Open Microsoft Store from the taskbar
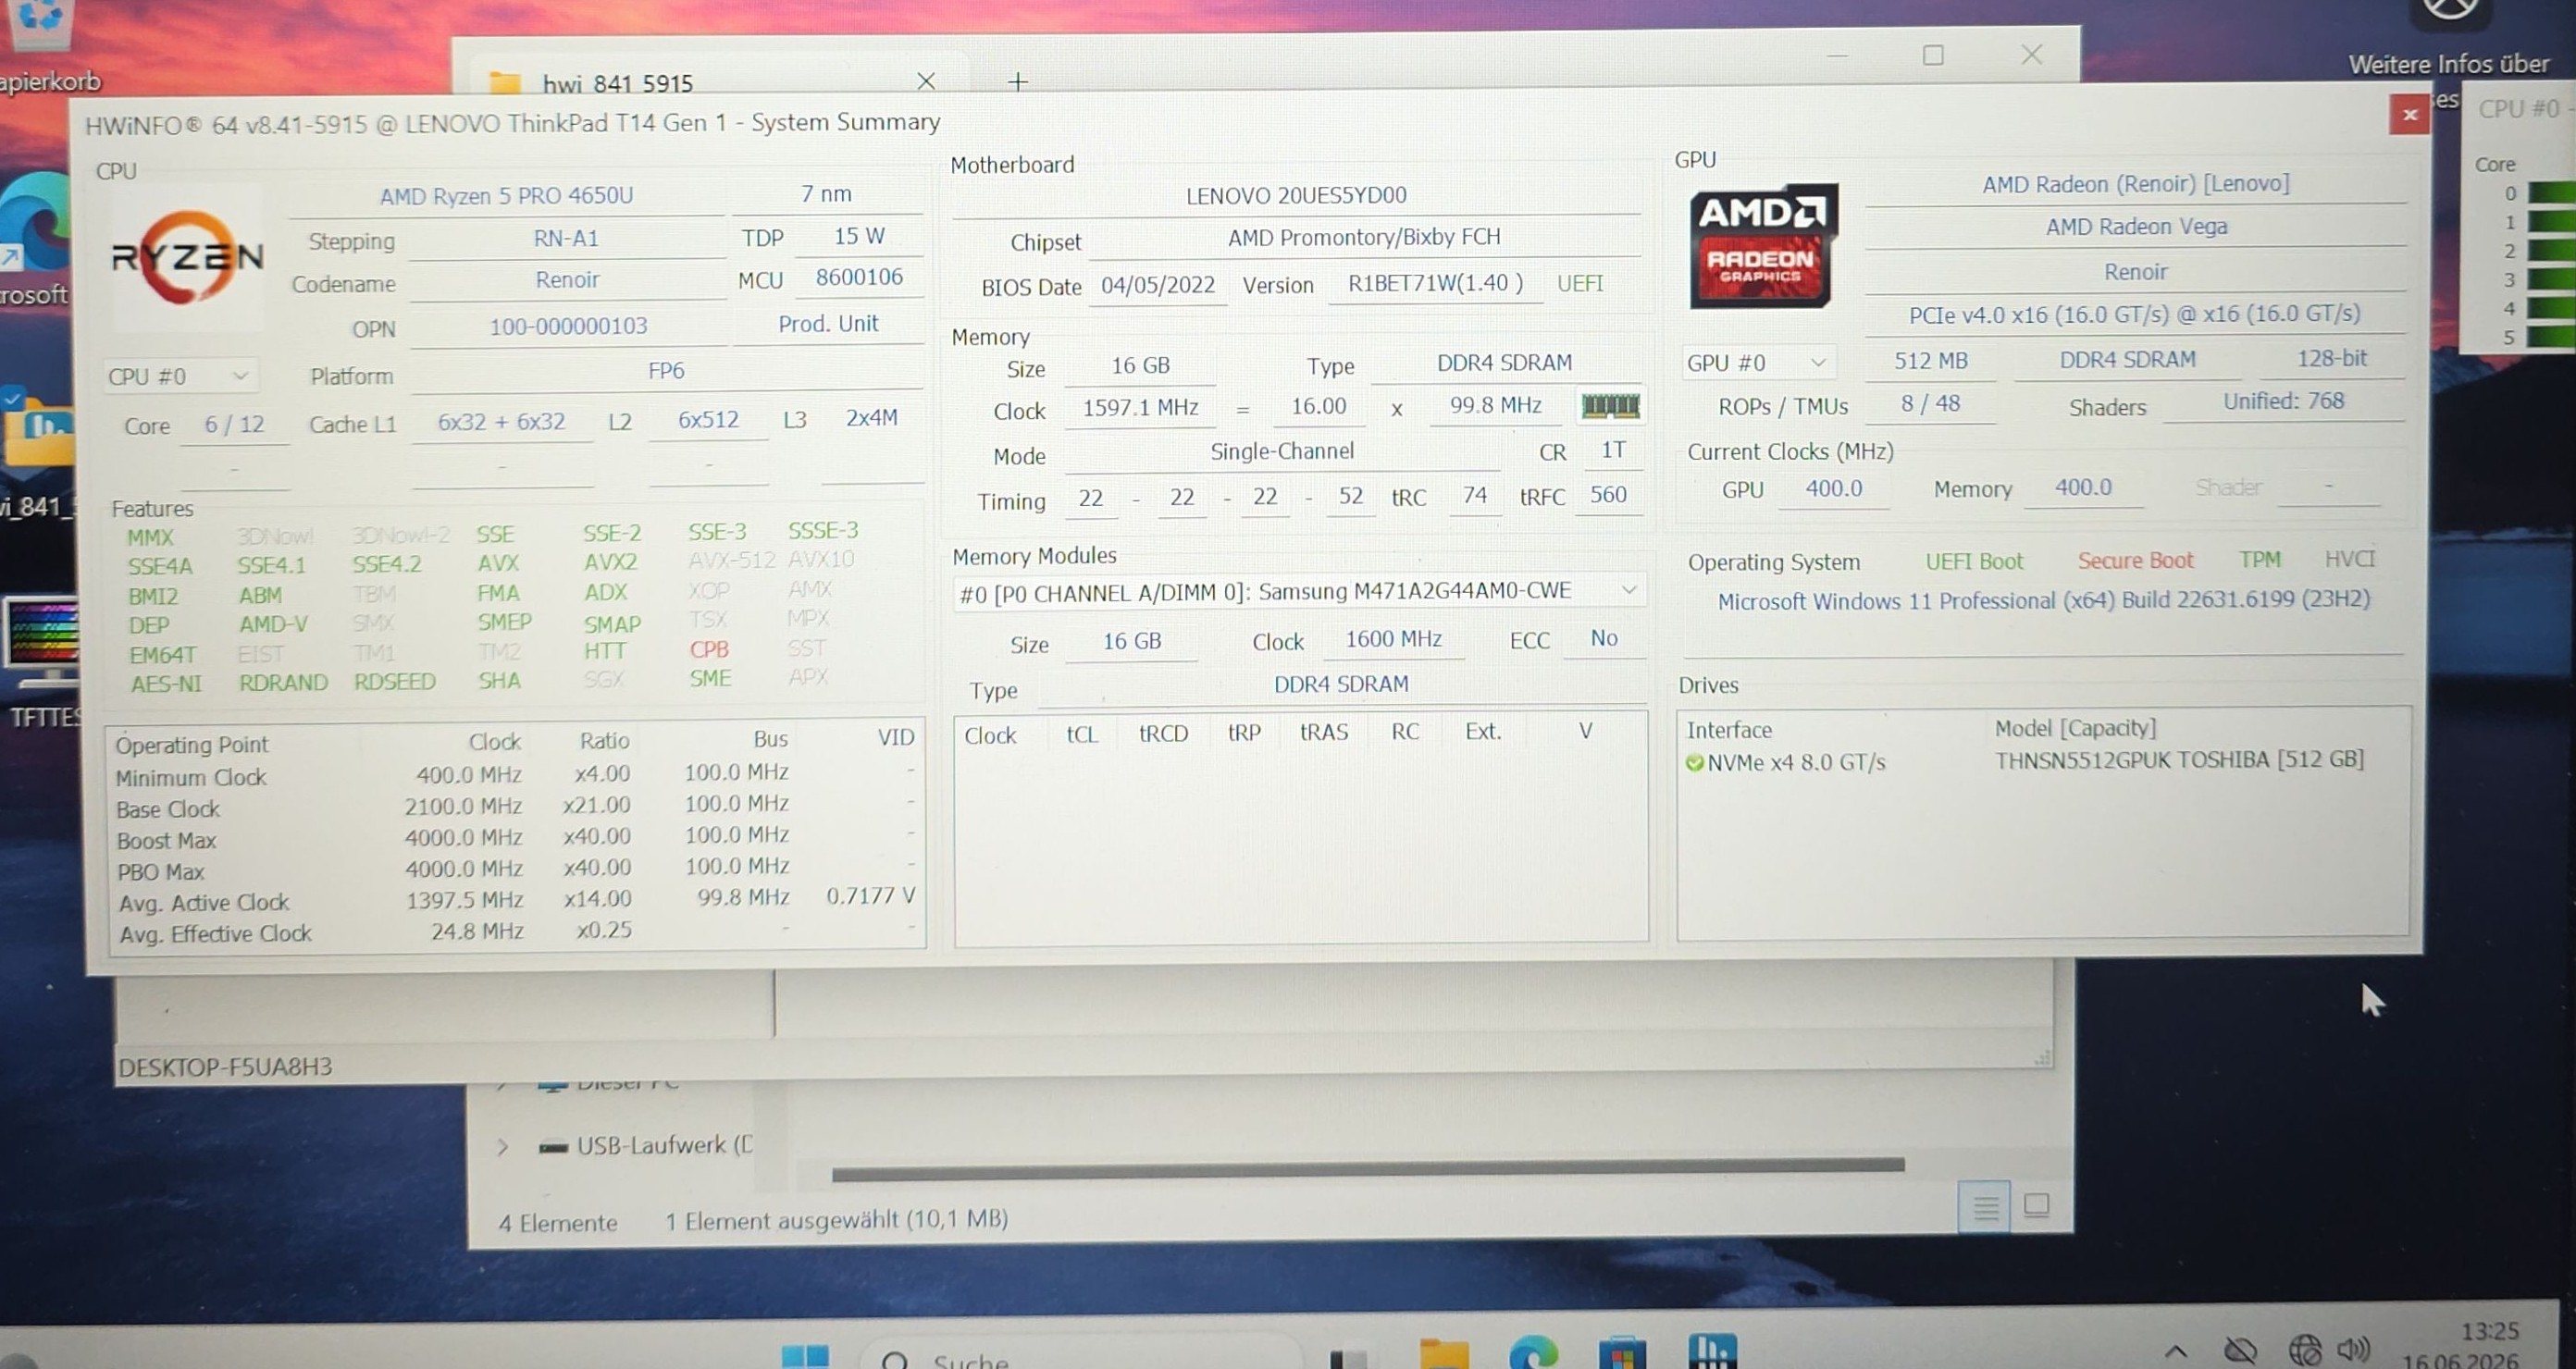 (x=1622, y=1354)
